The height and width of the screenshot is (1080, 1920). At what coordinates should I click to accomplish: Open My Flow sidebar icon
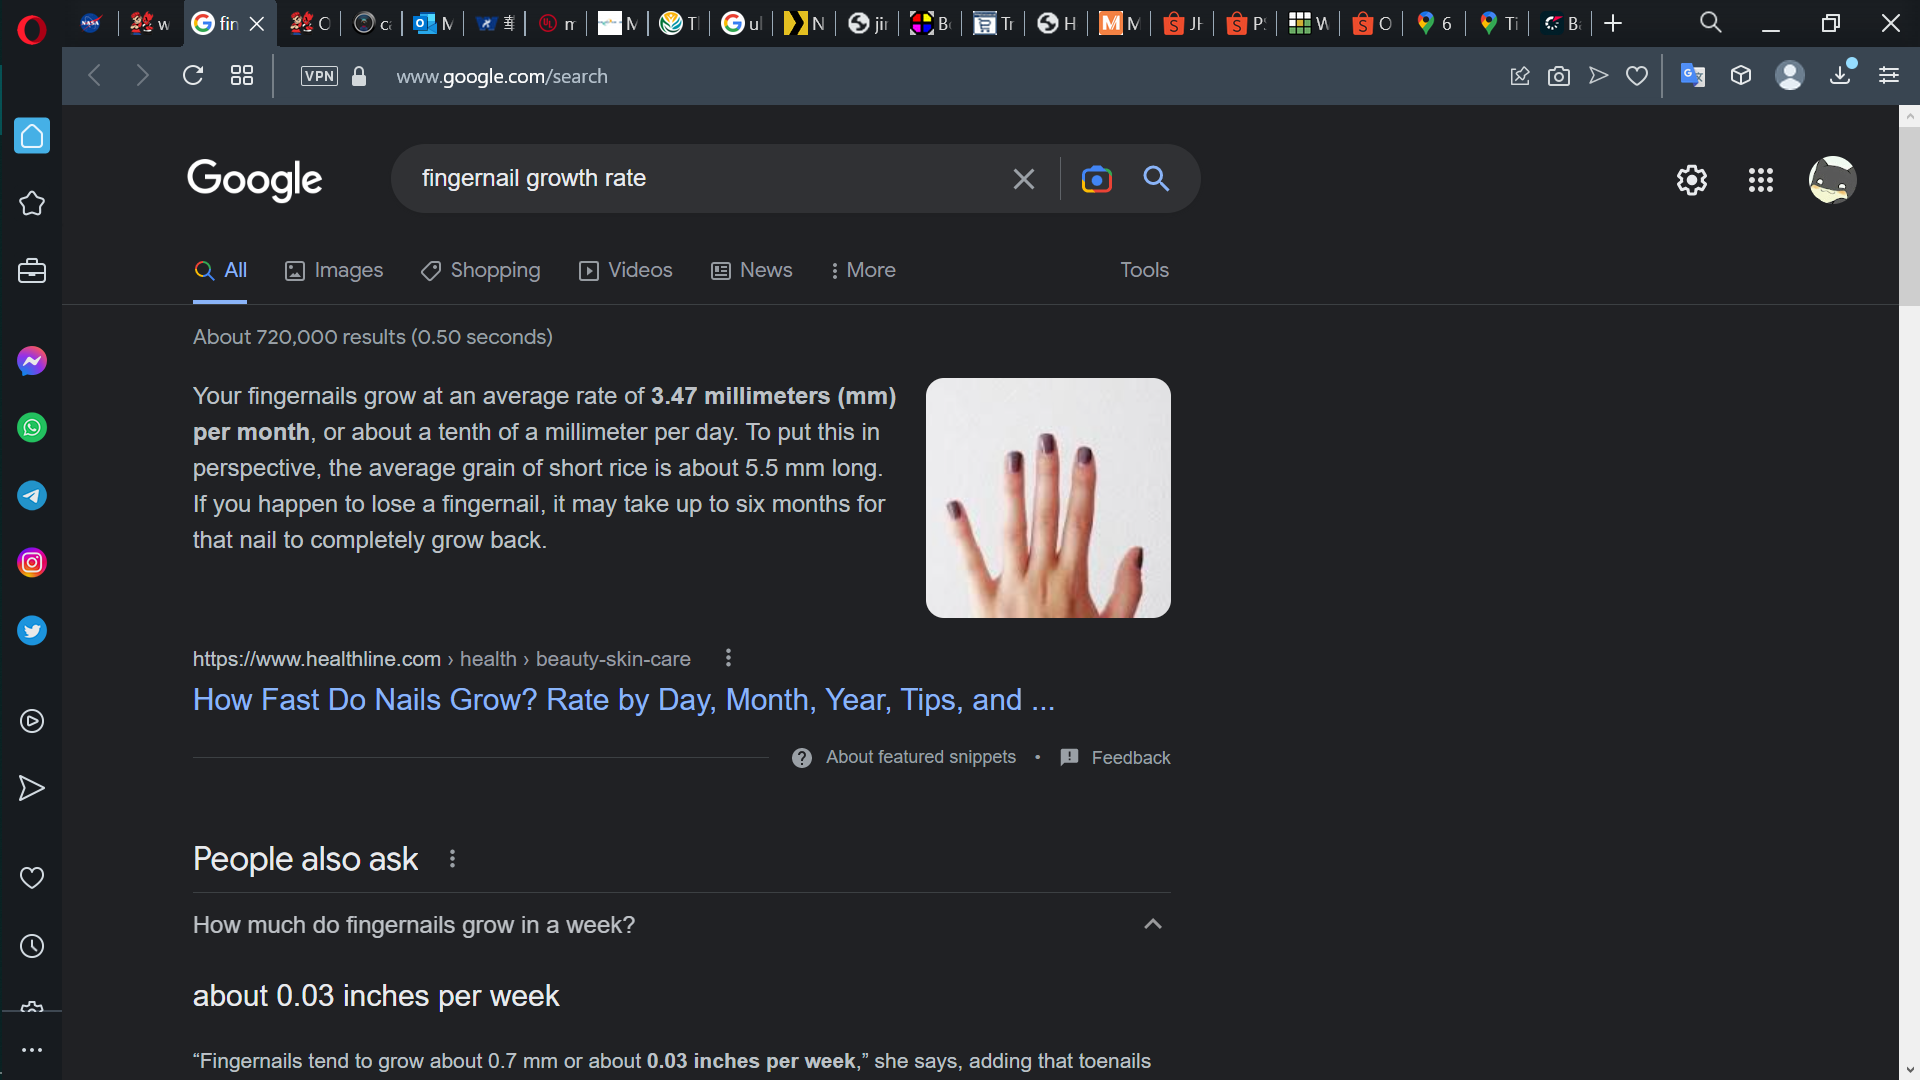tap(32, 789)
